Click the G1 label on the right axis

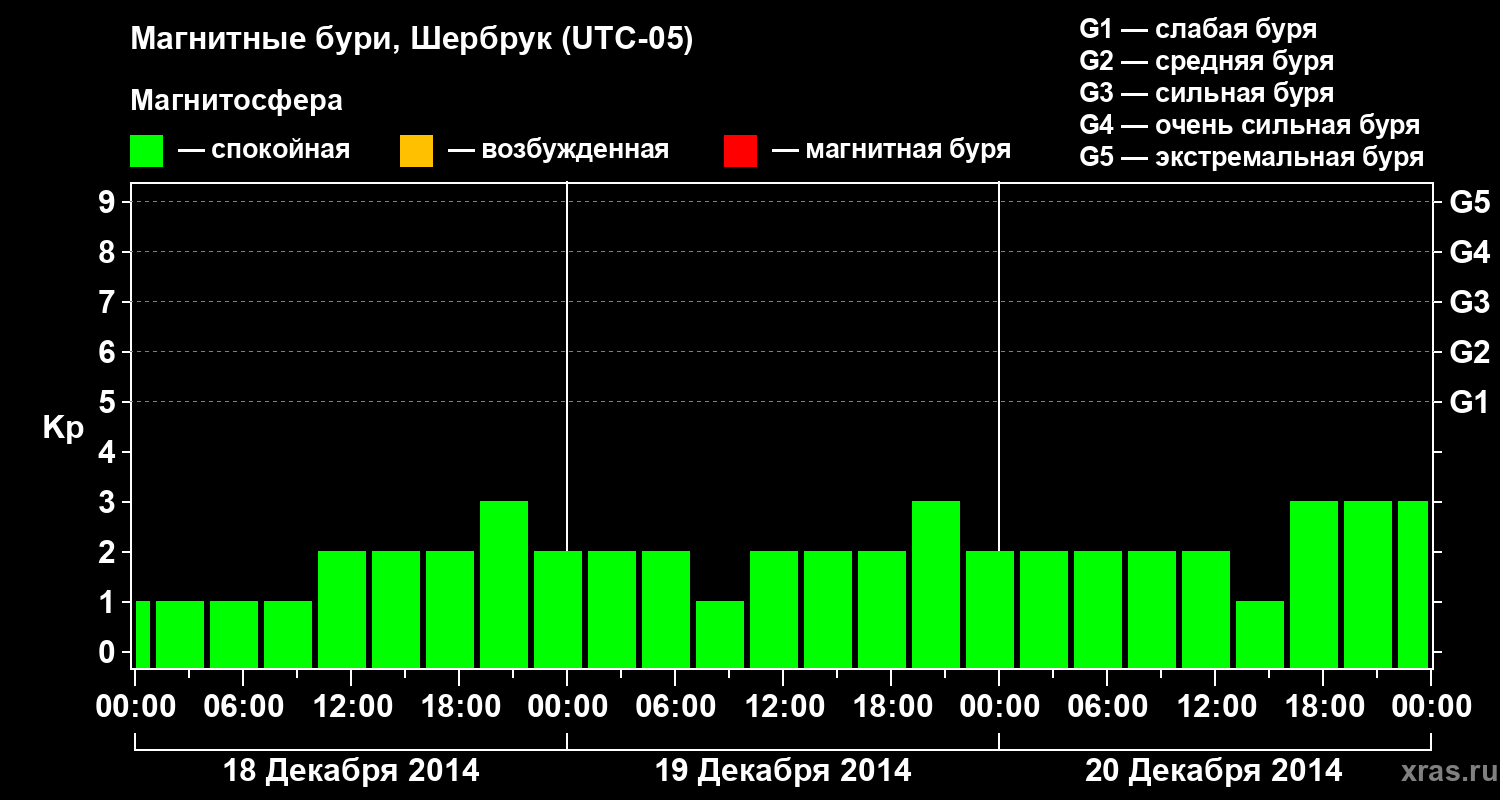1469,403
